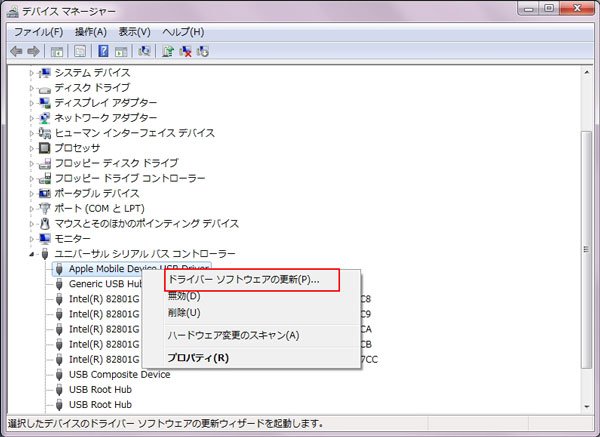Click the プロセッサ chip icon
Viewport: 600px width, 437px height.
pos(45,148)
